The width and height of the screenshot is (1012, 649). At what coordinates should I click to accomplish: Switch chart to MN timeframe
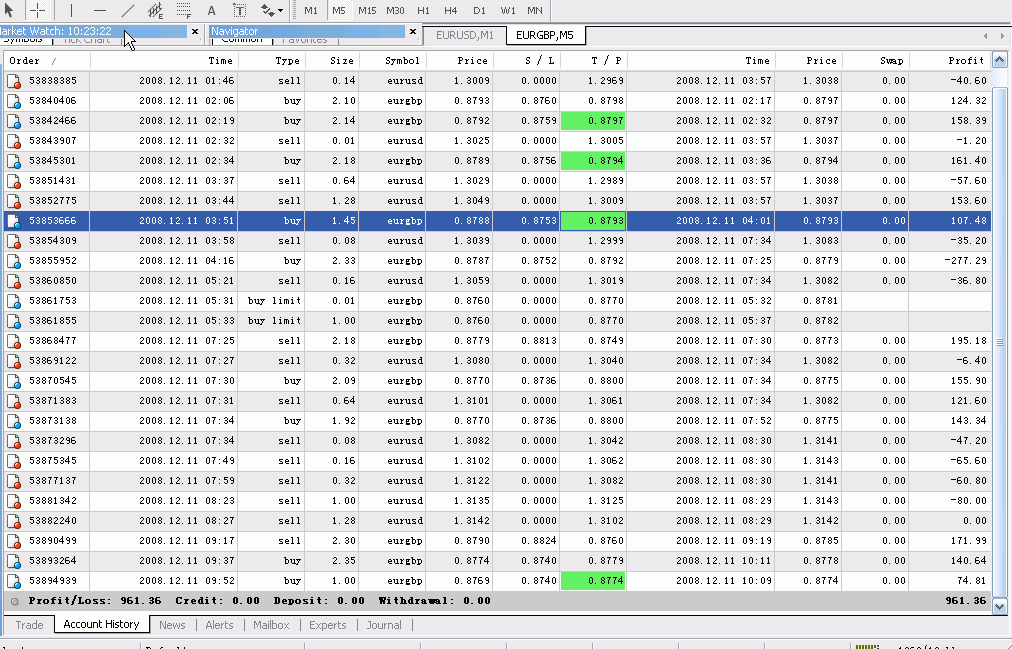coord(535,10)
